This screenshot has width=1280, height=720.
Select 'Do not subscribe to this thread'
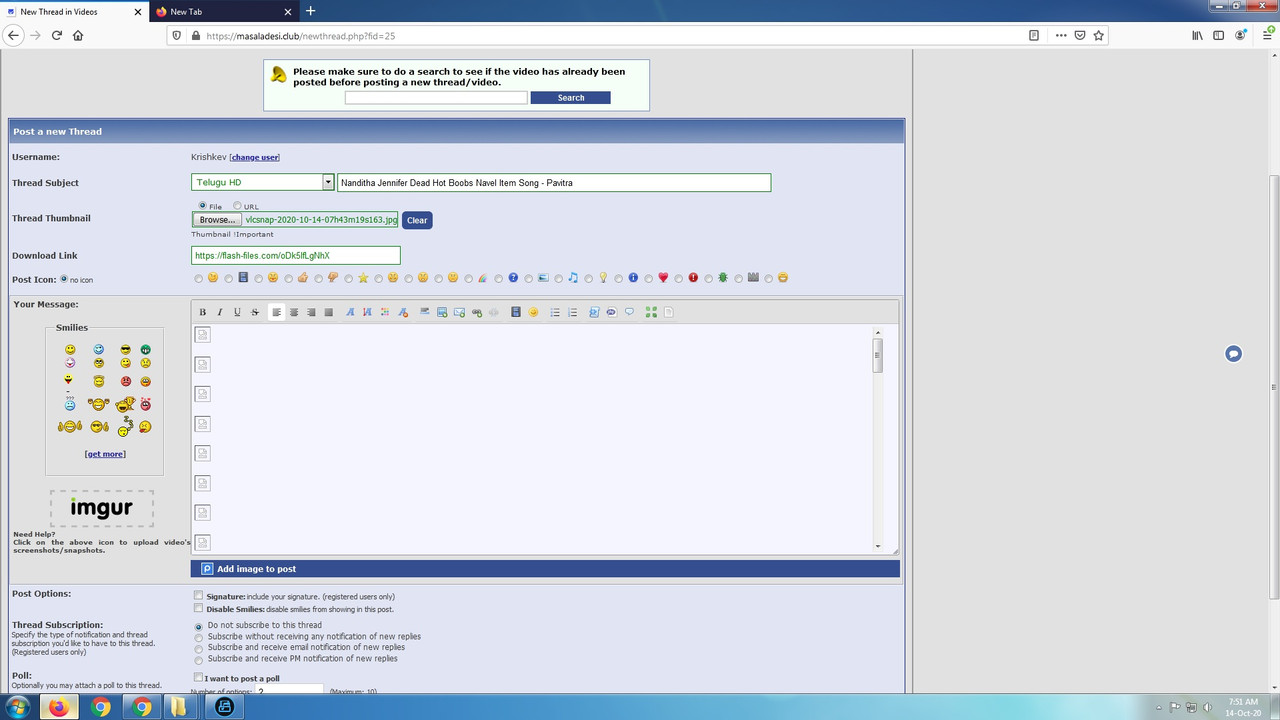tap(198, 626)
